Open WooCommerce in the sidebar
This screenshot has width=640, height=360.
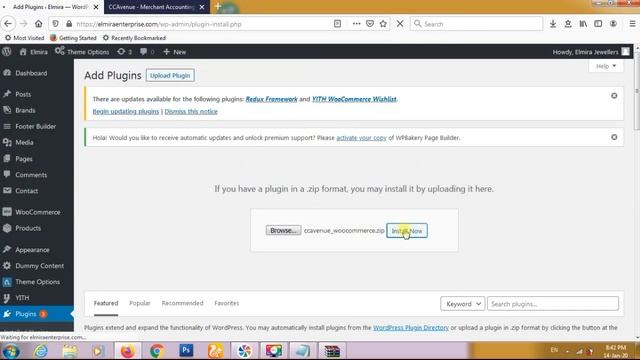point(38,212)
